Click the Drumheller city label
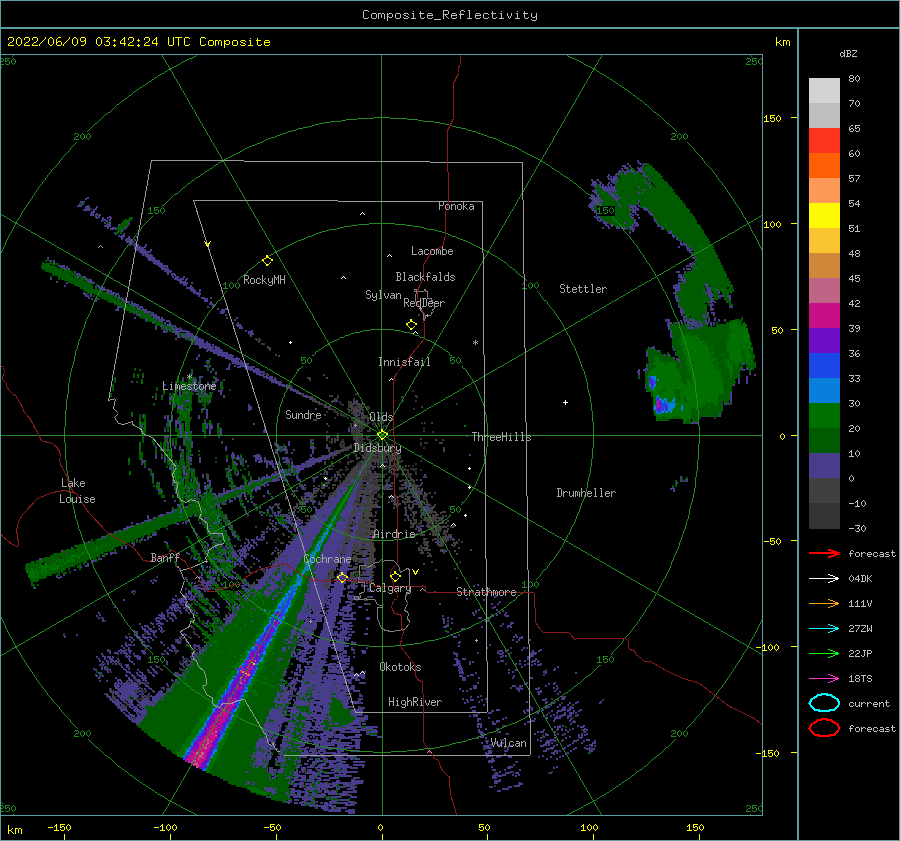The height and width of the screenshot is (841, 900). click(x=586, y=493)
